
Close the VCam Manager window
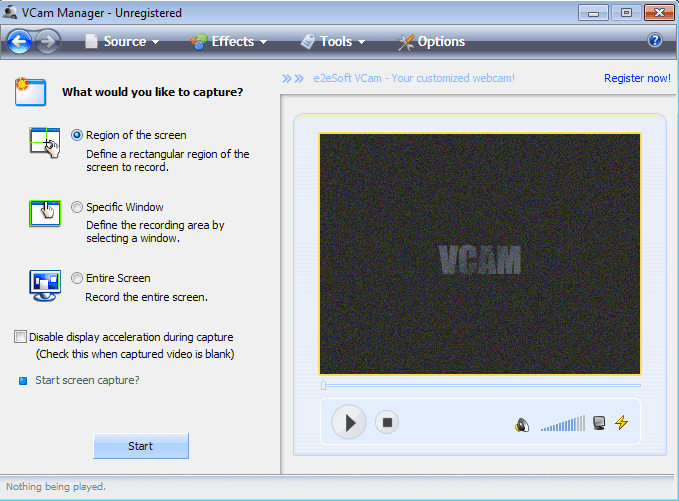tap(659, 13)
